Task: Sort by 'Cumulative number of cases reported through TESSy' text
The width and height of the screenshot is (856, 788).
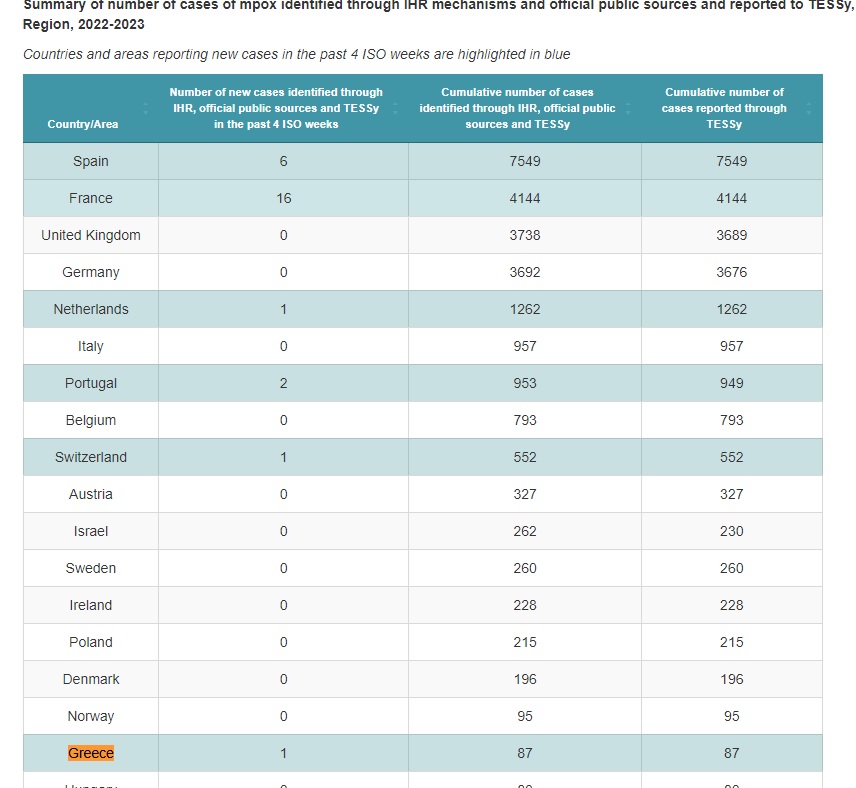Action: 724,108
